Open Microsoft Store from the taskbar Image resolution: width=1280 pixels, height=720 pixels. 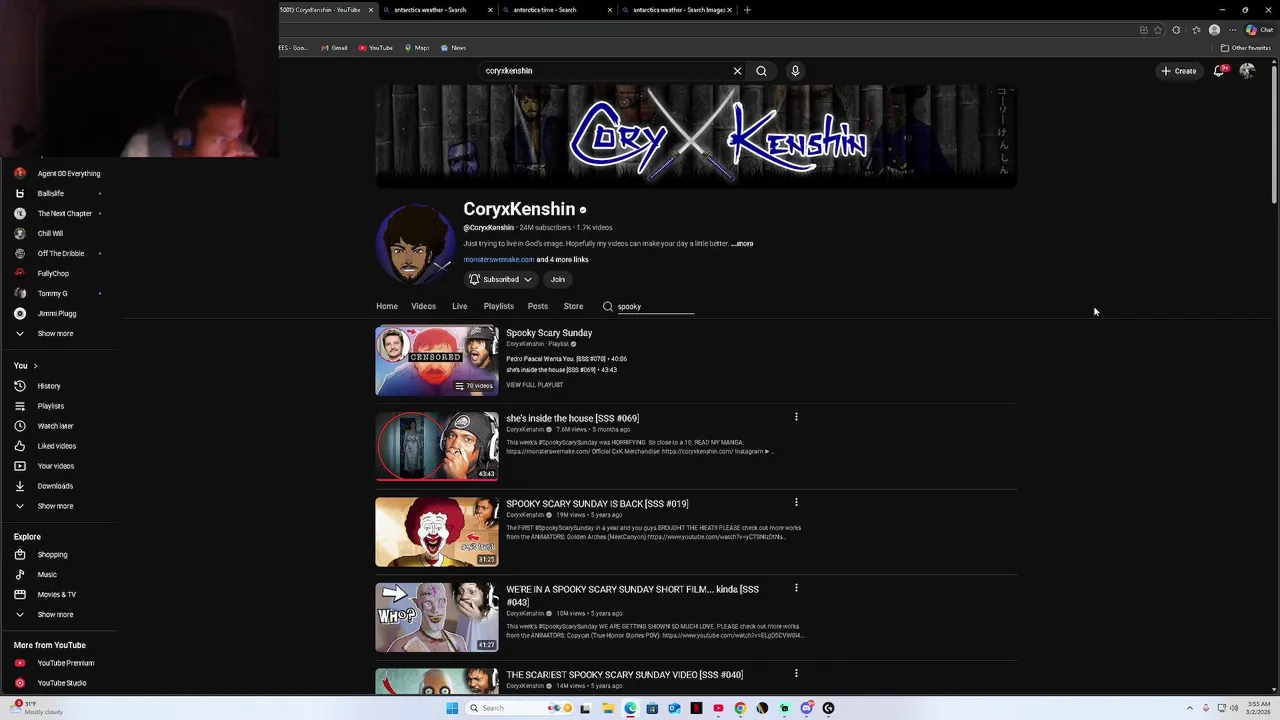pyautogui.click(x=652, y=708)
